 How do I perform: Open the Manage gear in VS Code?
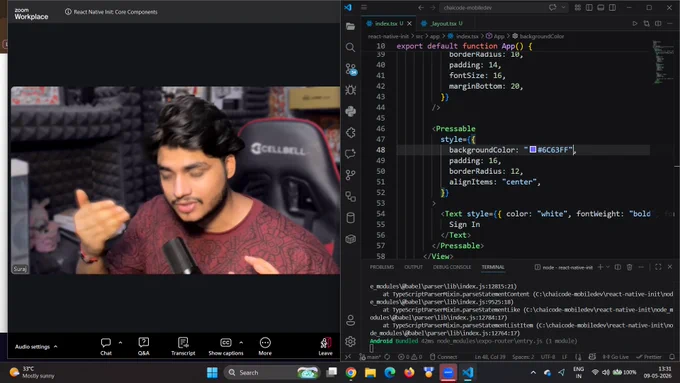pos(350,341)
